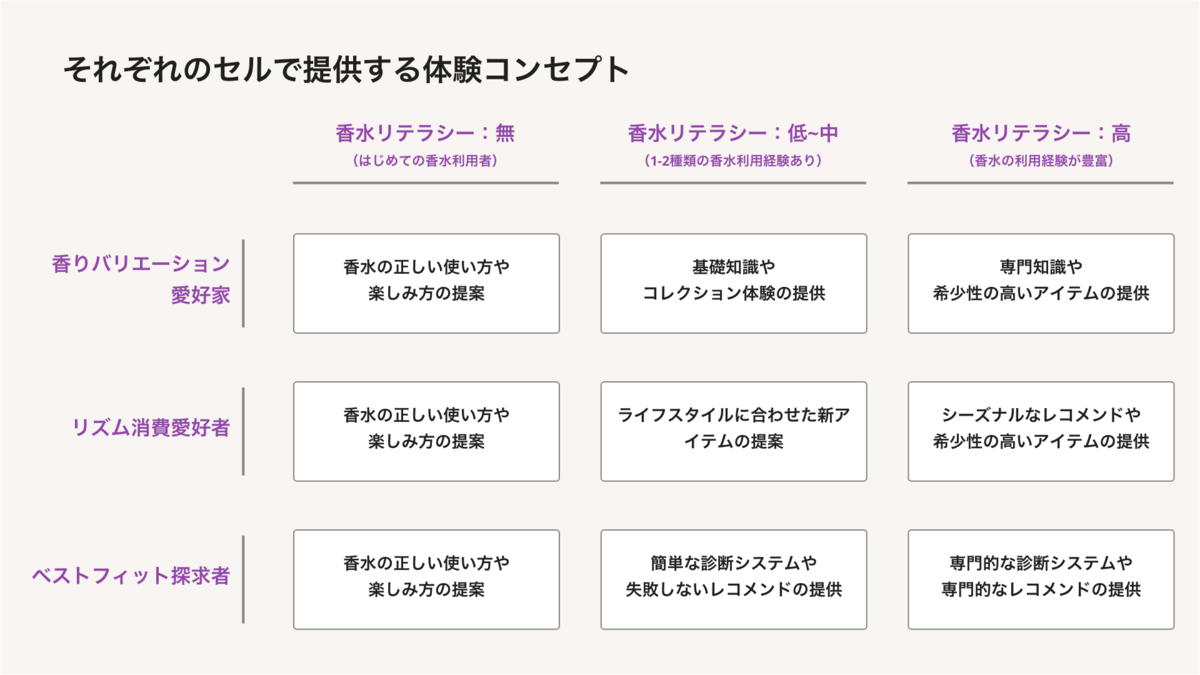Screen dimensions: 1200x675
Task: Click the vertical divider beside 香りバリエーション愛好家
Action: 244,283
